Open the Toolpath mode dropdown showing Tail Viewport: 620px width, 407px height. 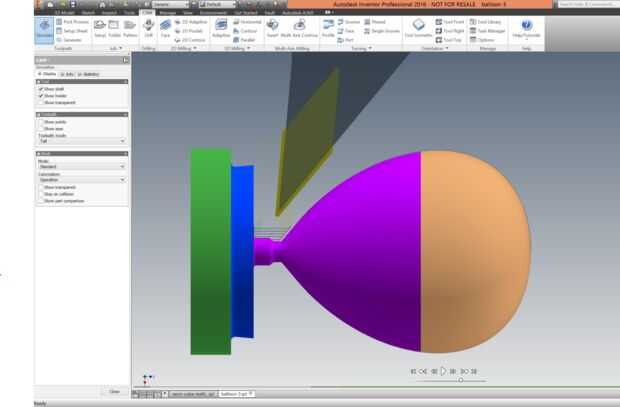(x=82, y=141)
